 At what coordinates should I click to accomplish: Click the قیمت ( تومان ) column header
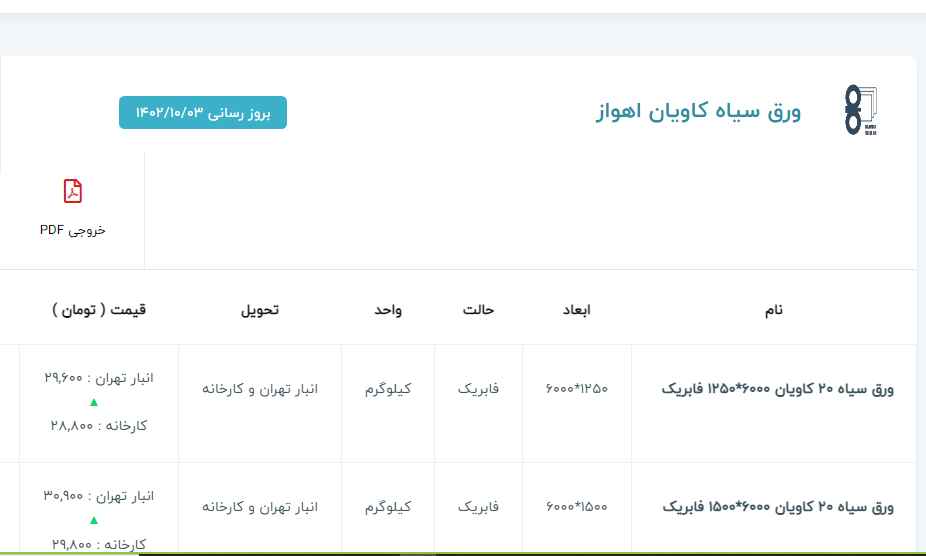click(99, 310)
